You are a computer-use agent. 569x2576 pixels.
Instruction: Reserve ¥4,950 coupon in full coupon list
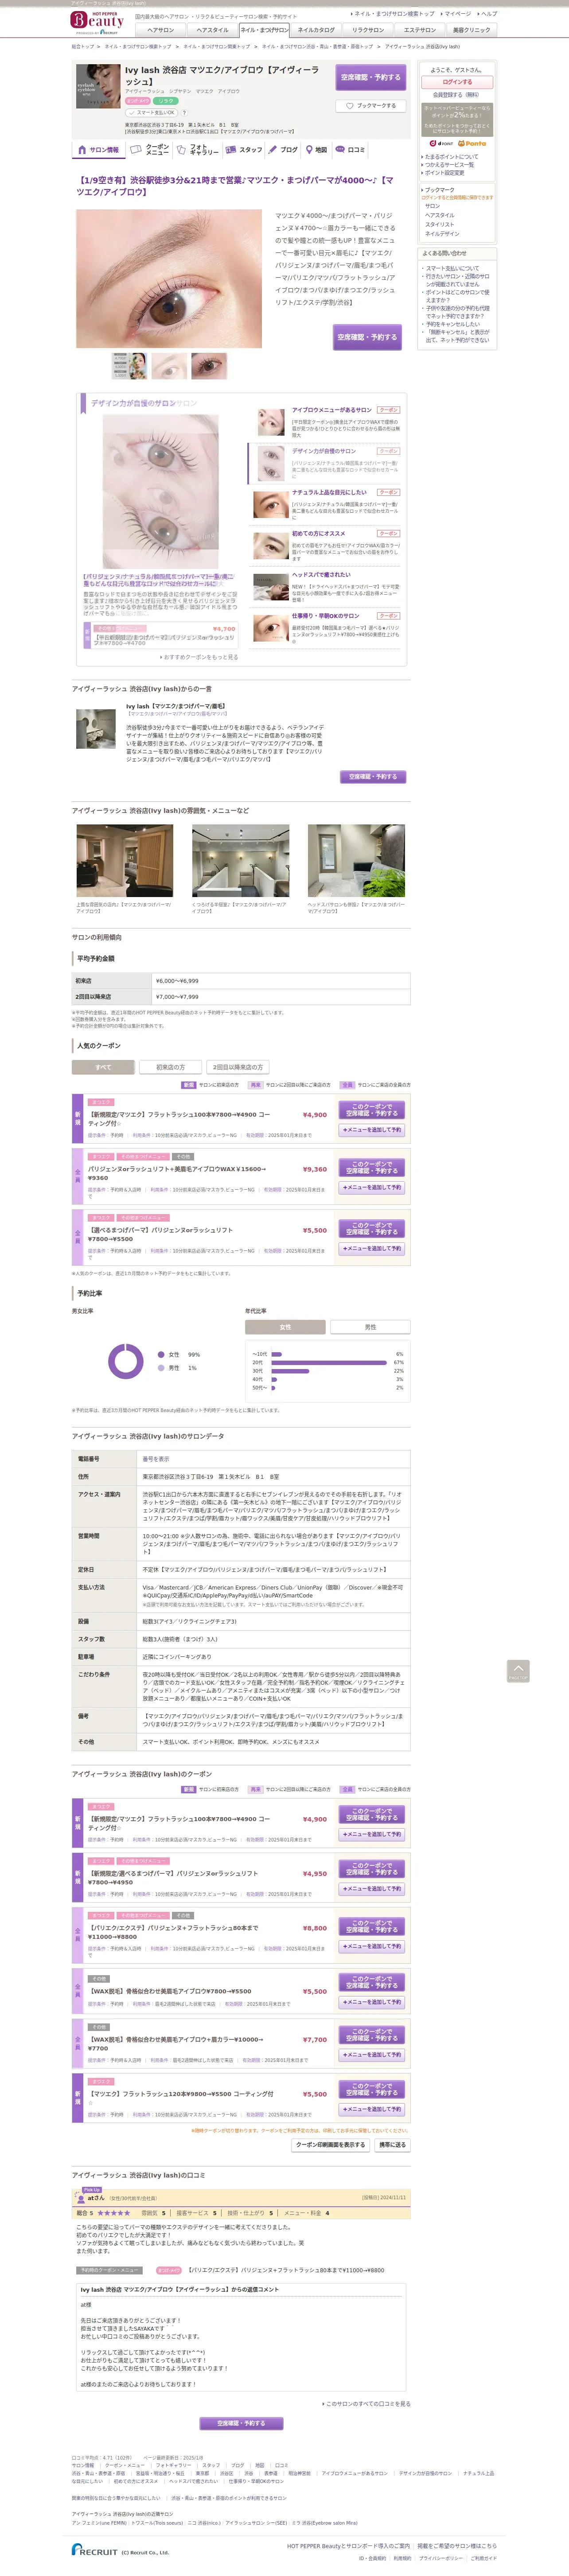click(x=372, y=1869)
